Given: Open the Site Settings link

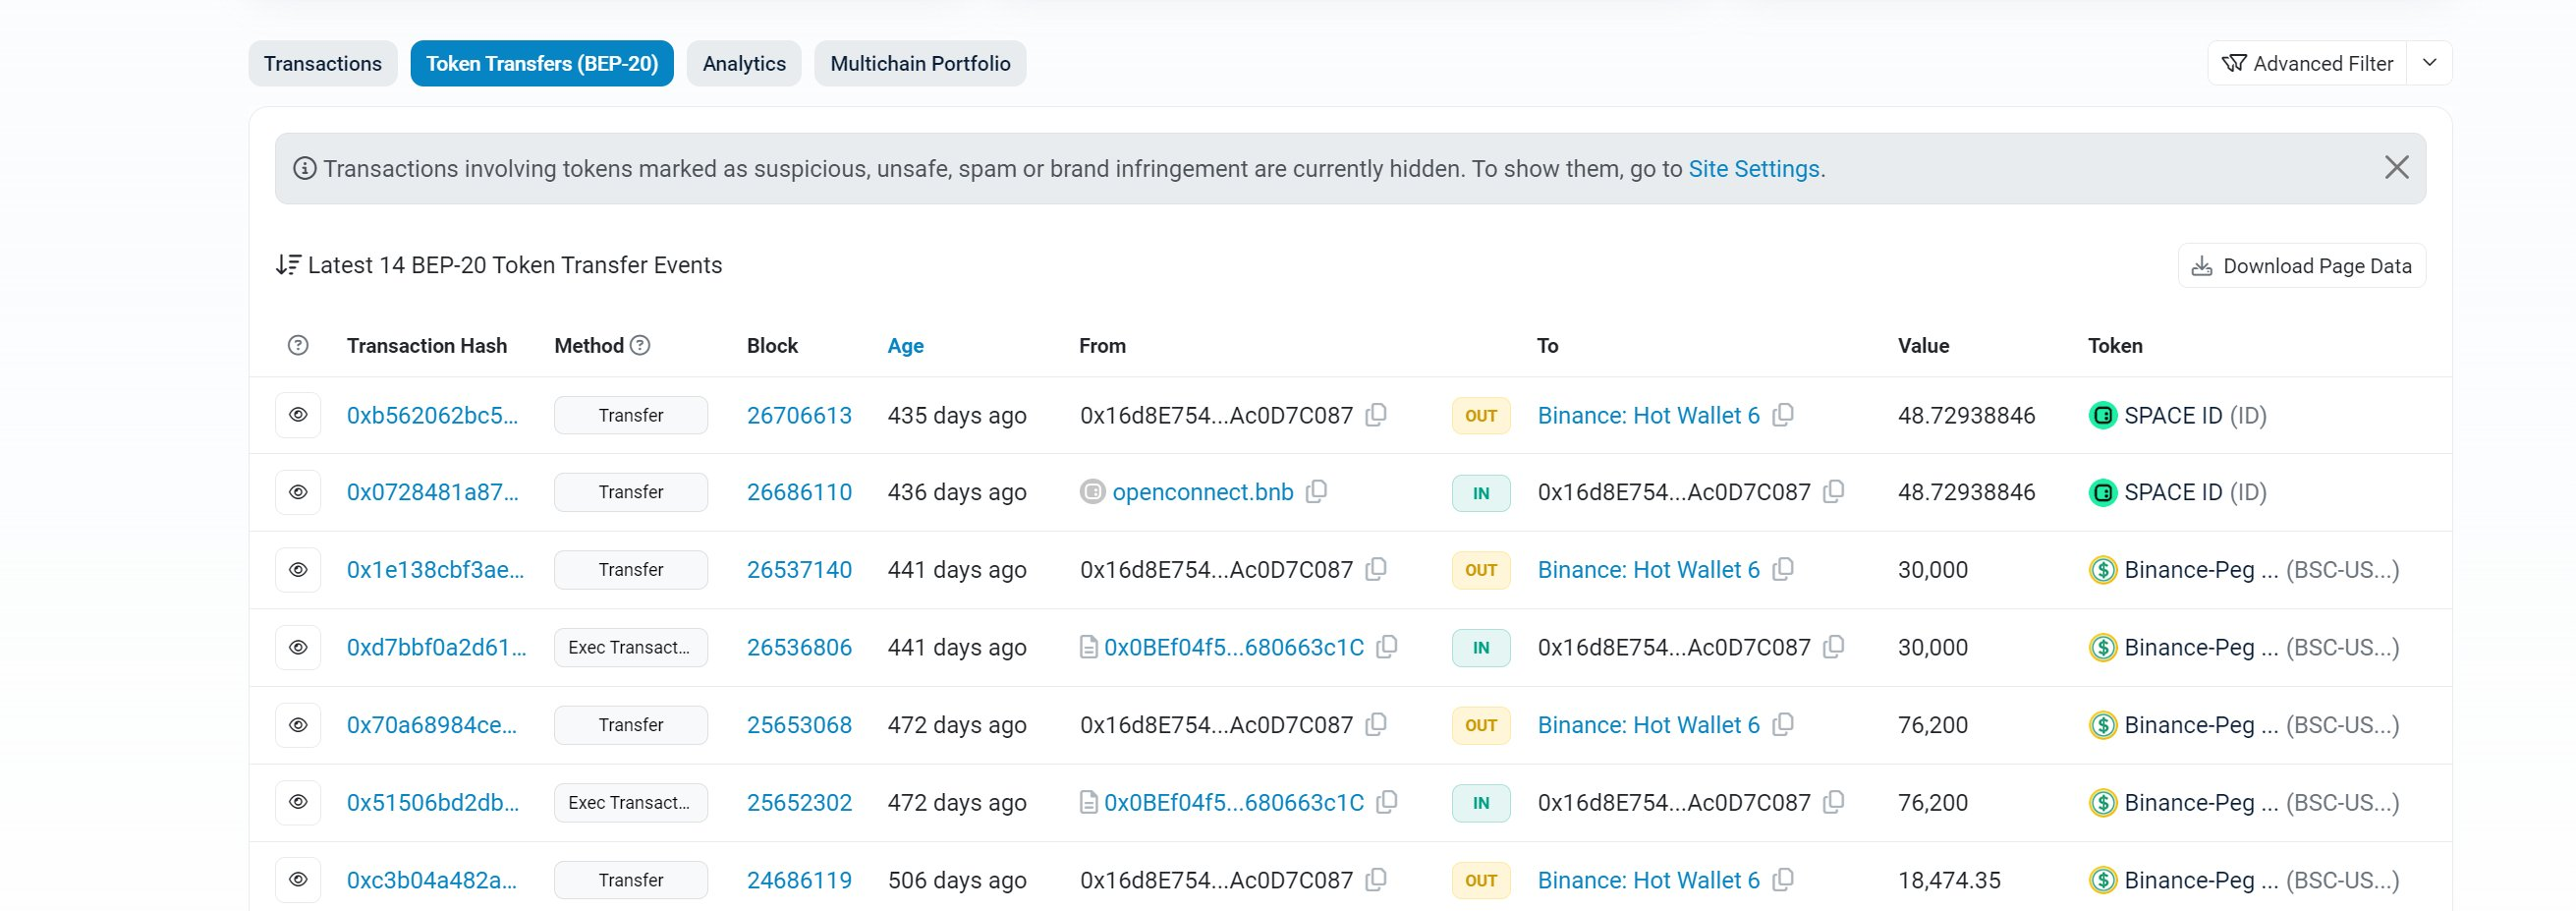Looking at the screenshot, I should coord(1754,169).
